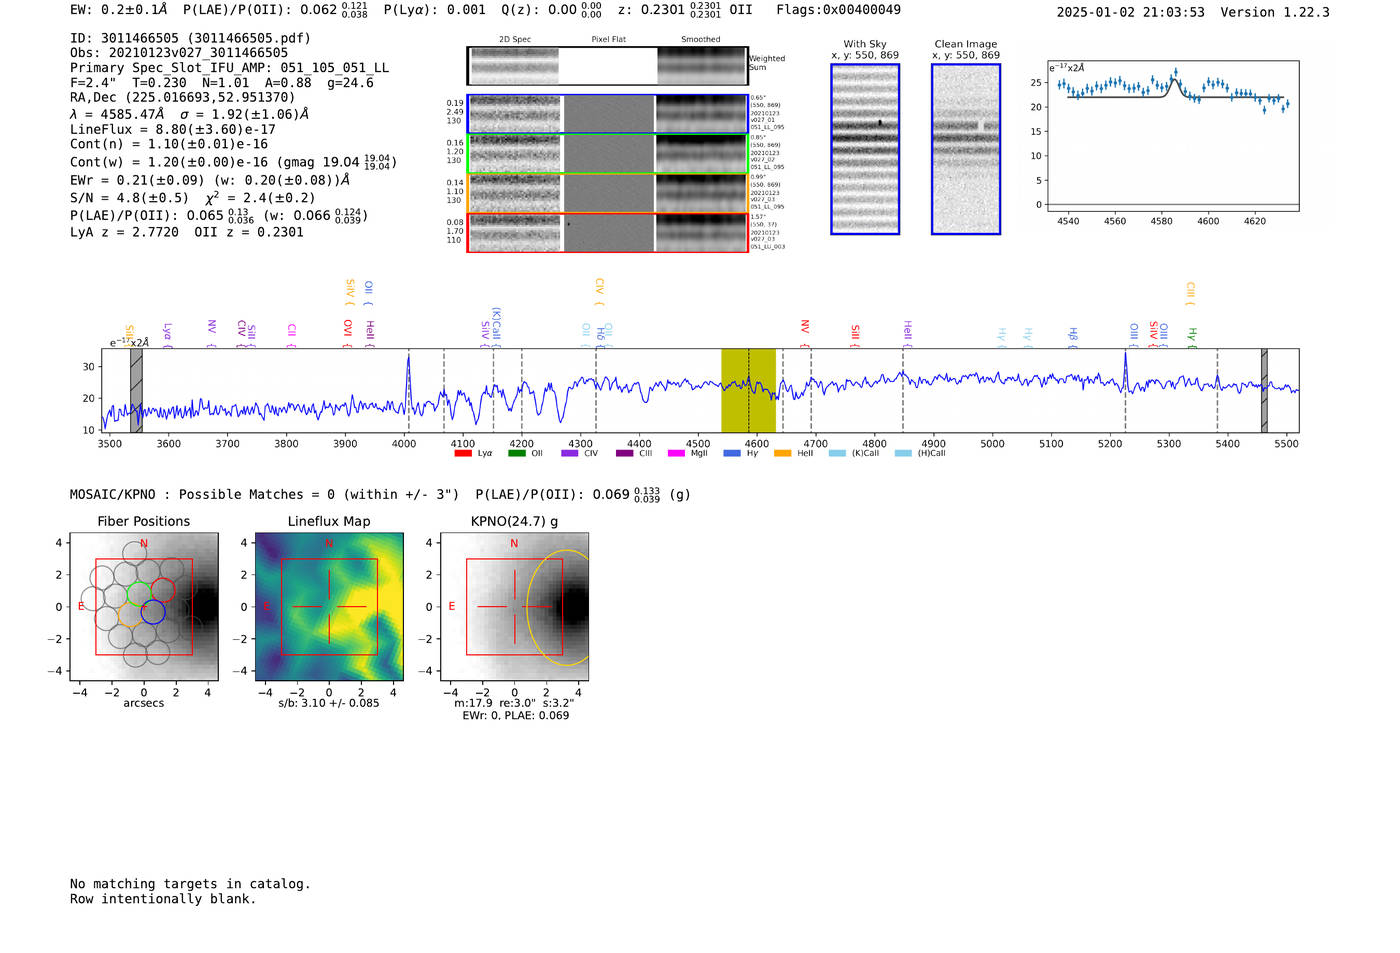Click the green OII legend swatch
This screenshot has width=1400, height=953.
(x=516, y=454)
